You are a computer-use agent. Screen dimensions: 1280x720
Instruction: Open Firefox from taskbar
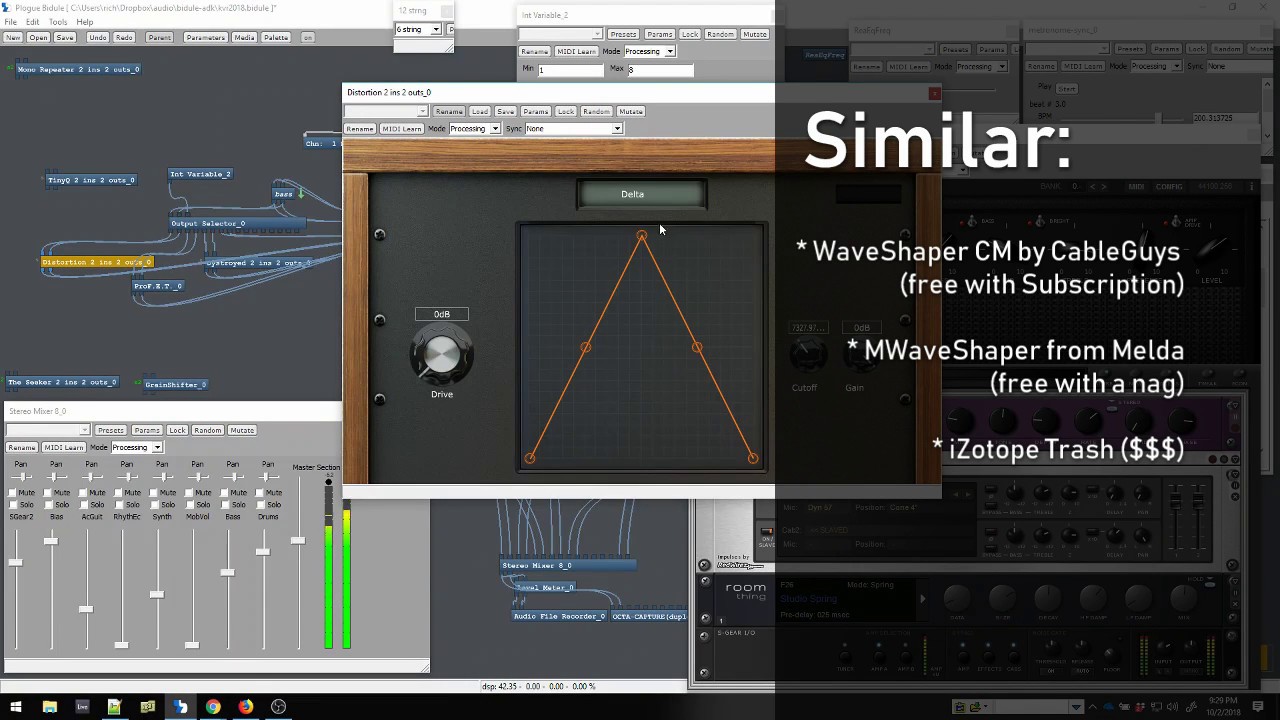click(x=246, y=707)
